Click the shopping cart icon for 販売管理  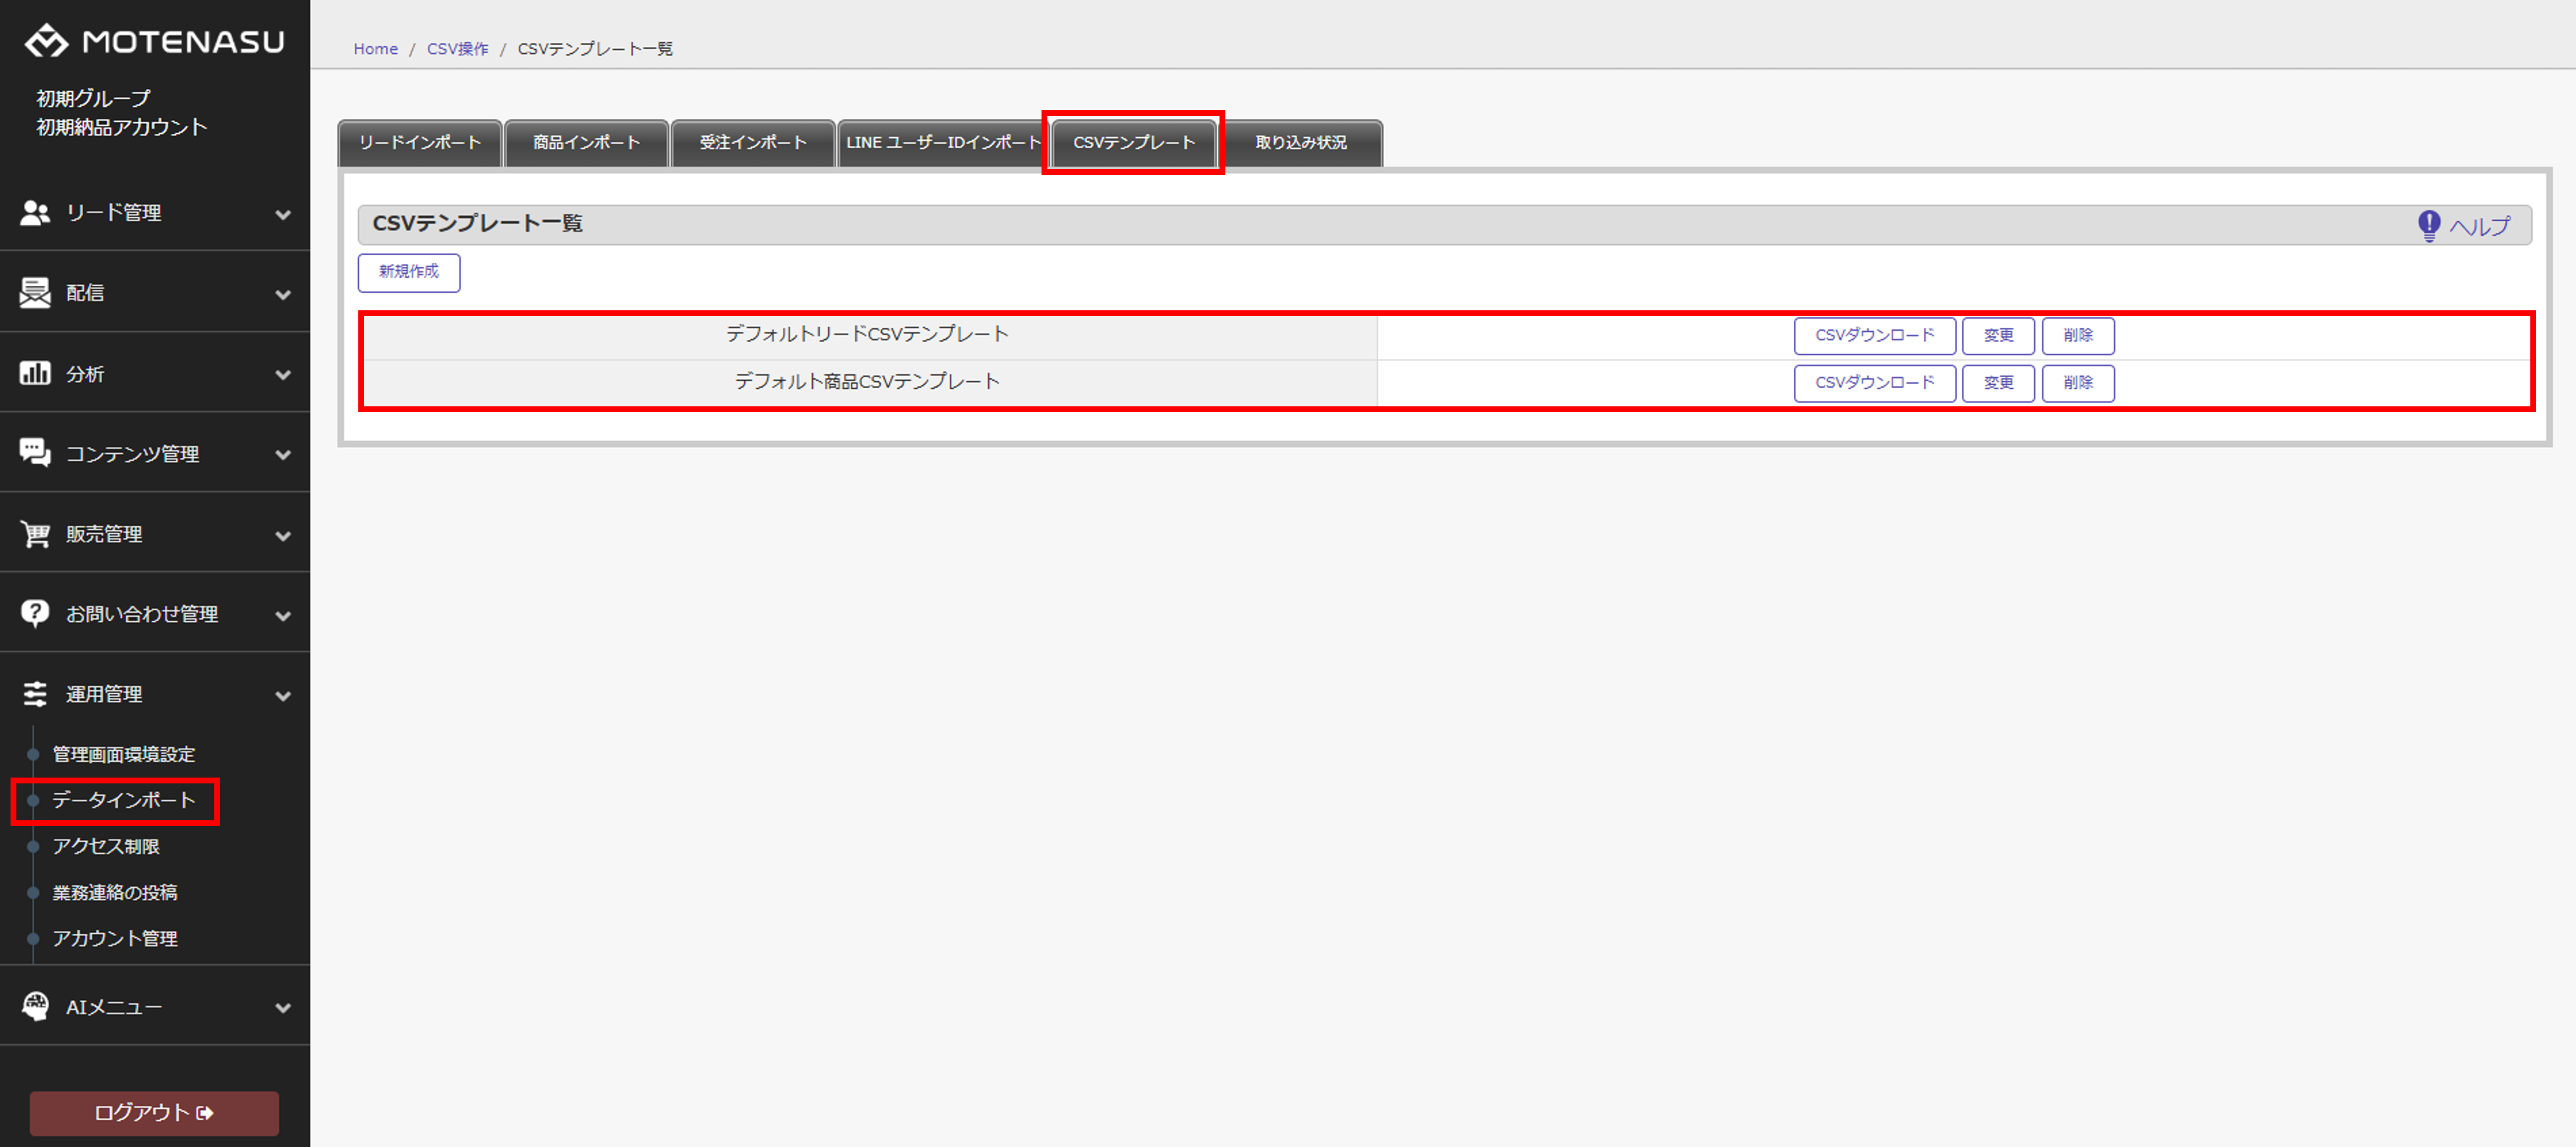tap(35, 534)
